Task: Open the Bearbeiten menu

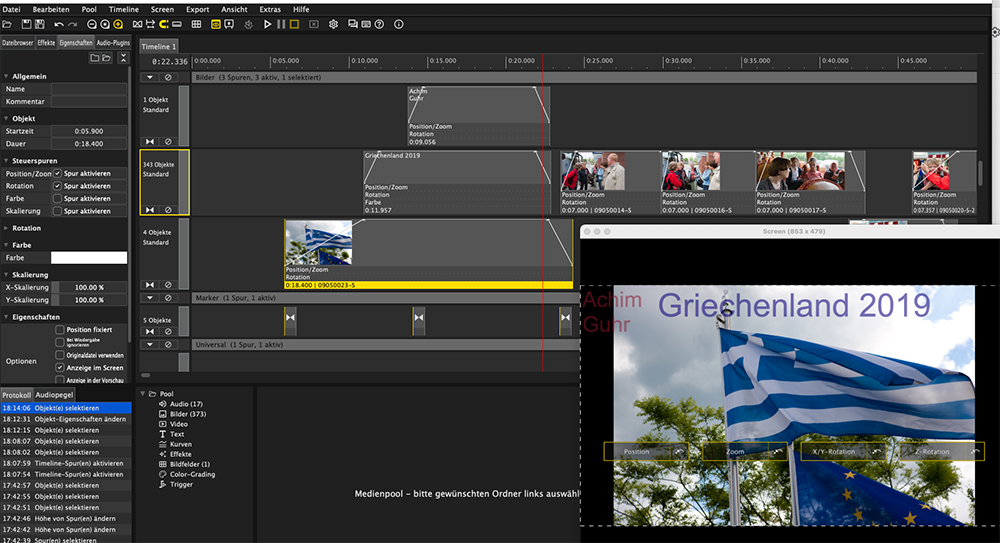Action: (50, 10)
